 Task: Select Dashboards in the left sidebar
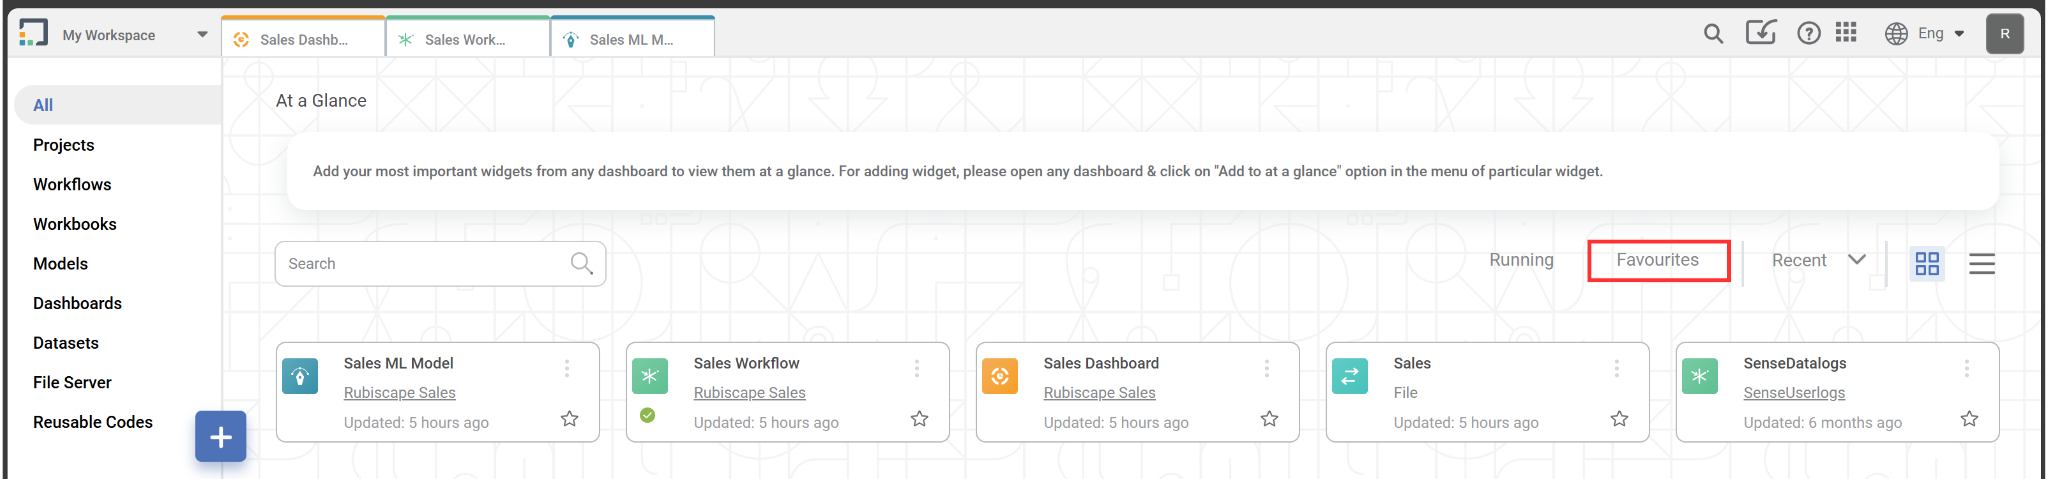coord(77,303)
